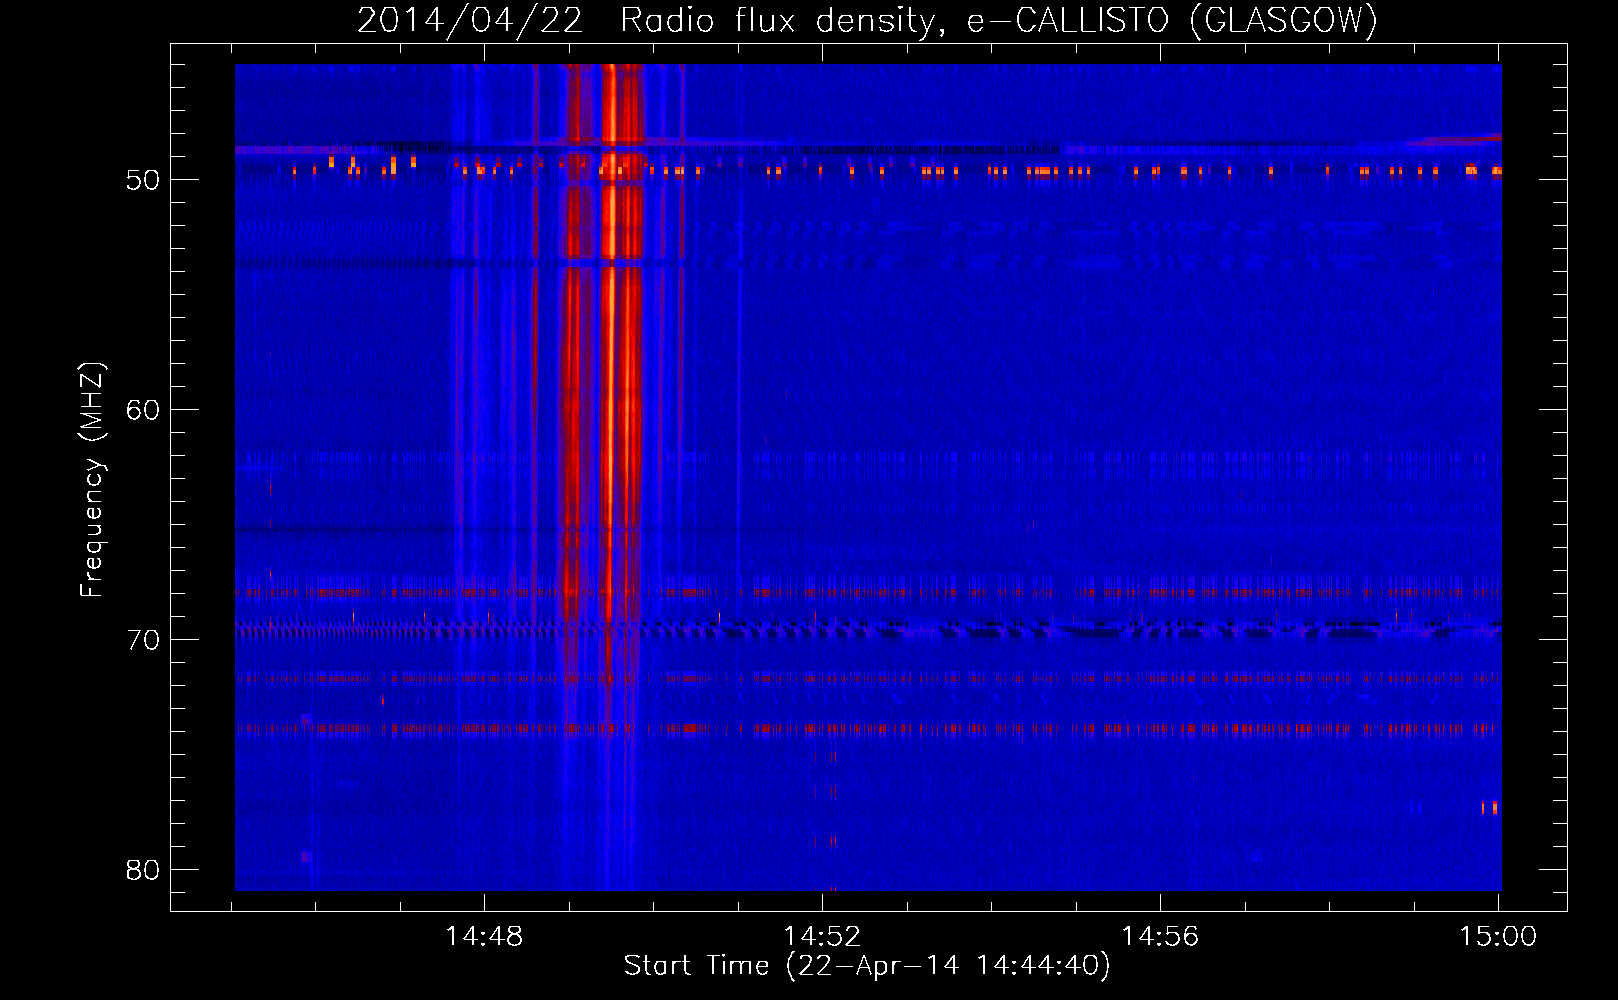
Task: Click the 'Frequency (MHZ)' axis label
Action: pos(92,479)
